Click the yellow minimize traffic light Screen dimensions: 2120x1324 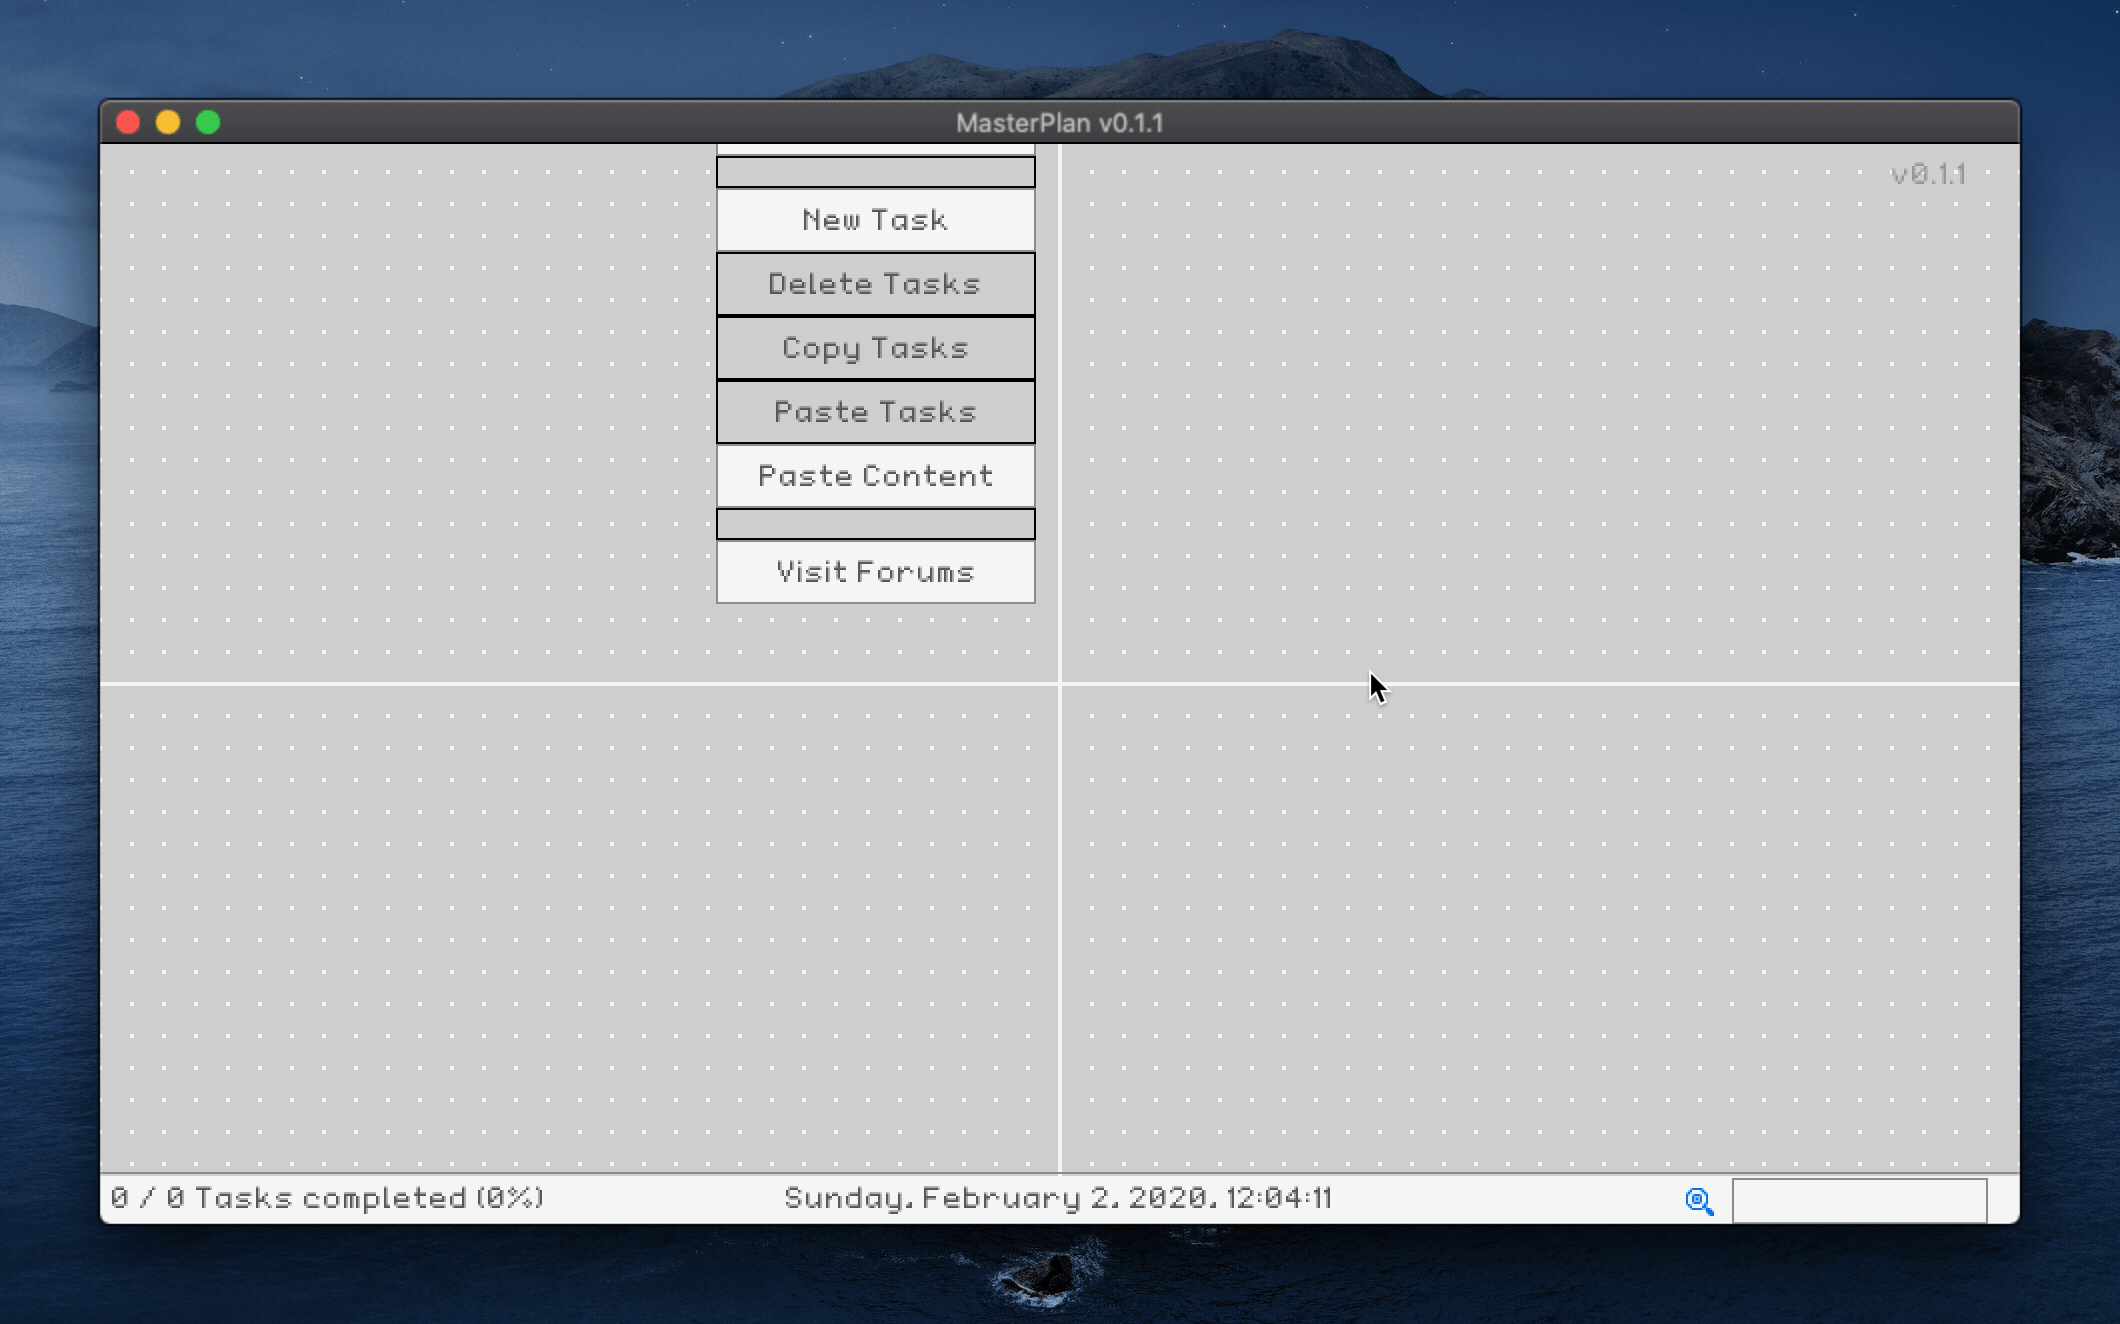pyautogui.click(x=168, y=122)
